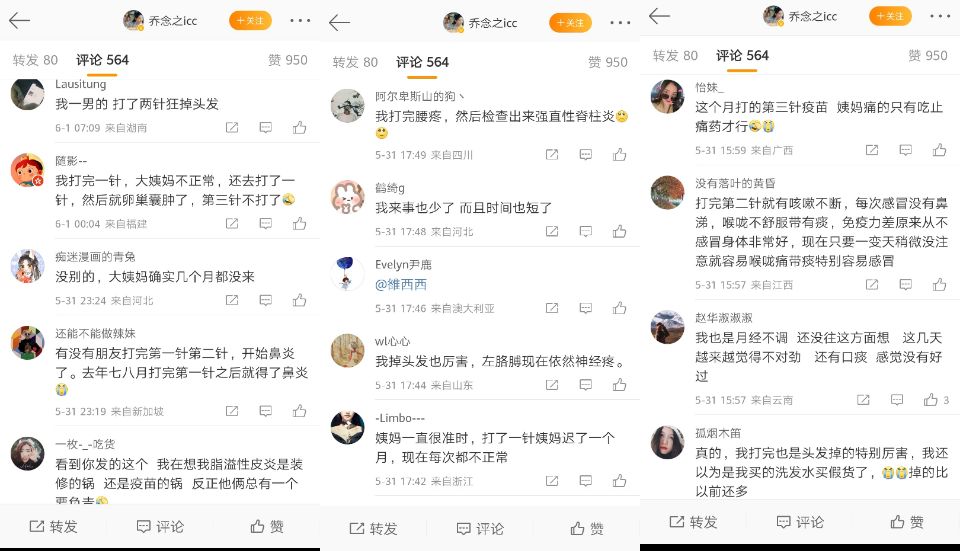The image size is (960, 551).
Task: Tap reply icon on -Limbo--- comment
Action: click(x=586, y=481)
